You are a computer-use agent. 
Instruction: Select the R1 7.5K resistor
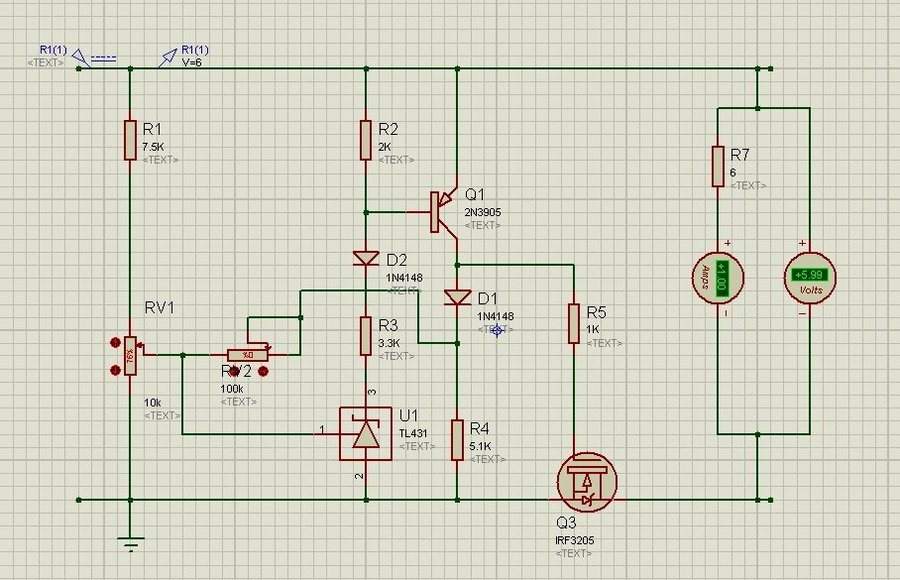point(130,140)
